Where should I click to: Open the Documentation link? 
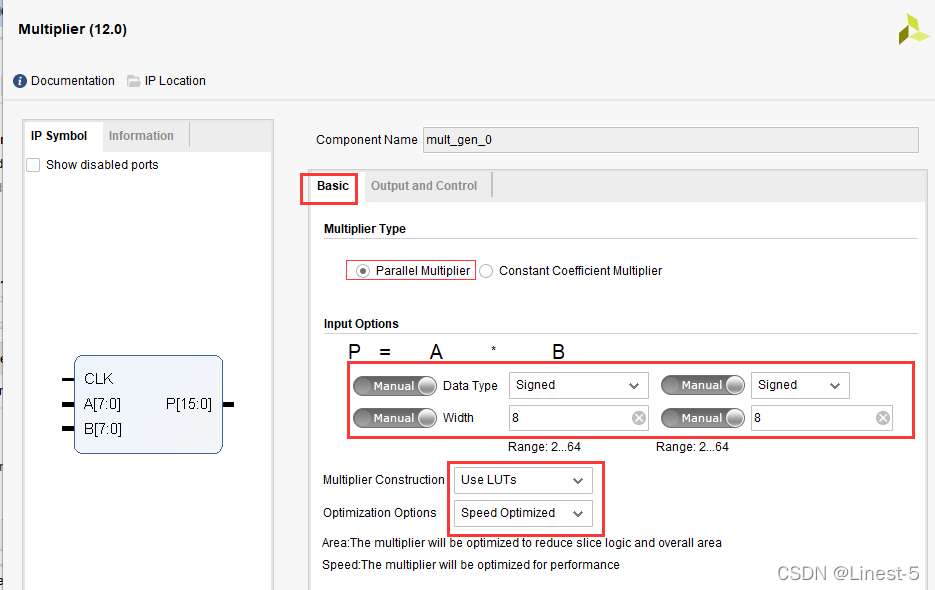pyautogui.click(x=73, y=81)
